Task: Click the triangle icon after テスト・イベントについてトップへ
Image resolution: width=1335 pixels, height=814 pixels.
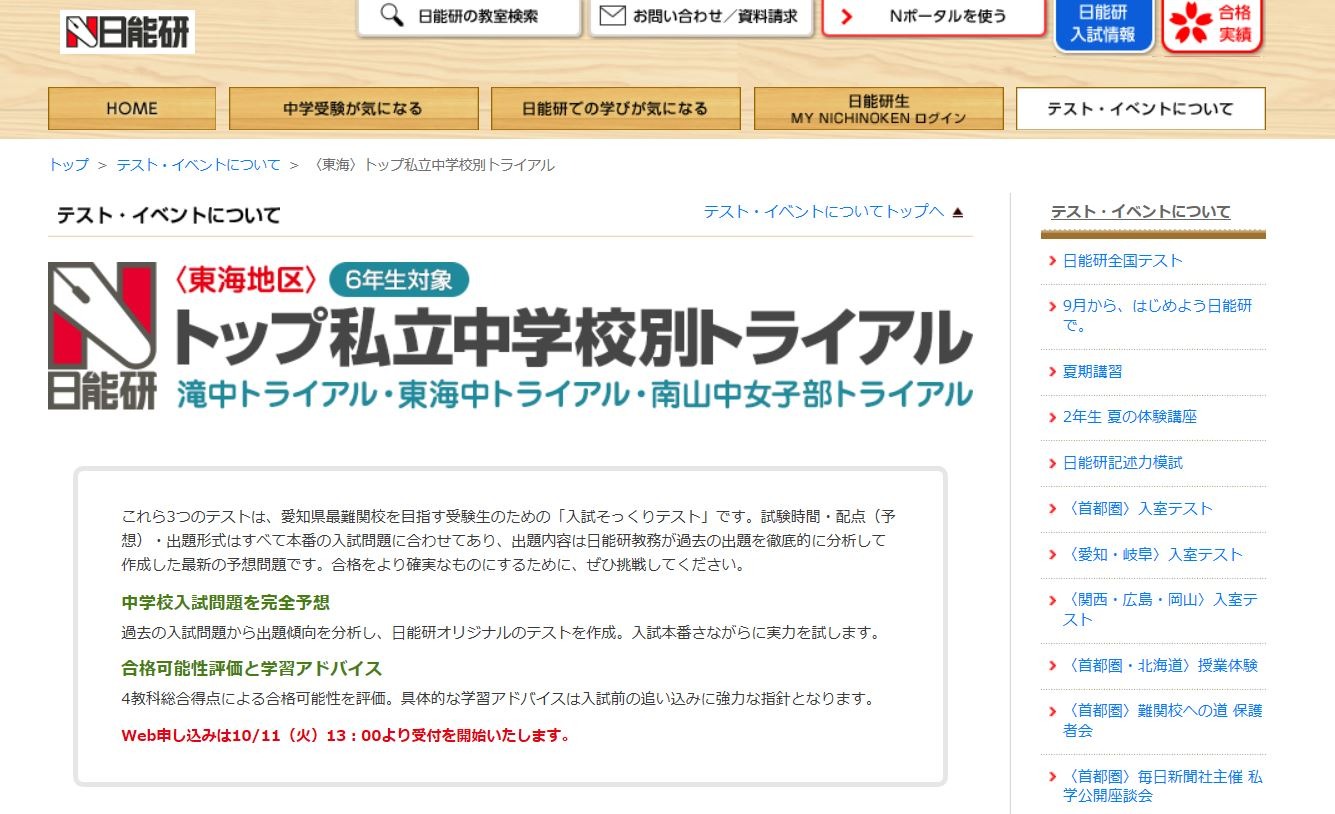Action: pyautogui.click(x=958, y=211)
